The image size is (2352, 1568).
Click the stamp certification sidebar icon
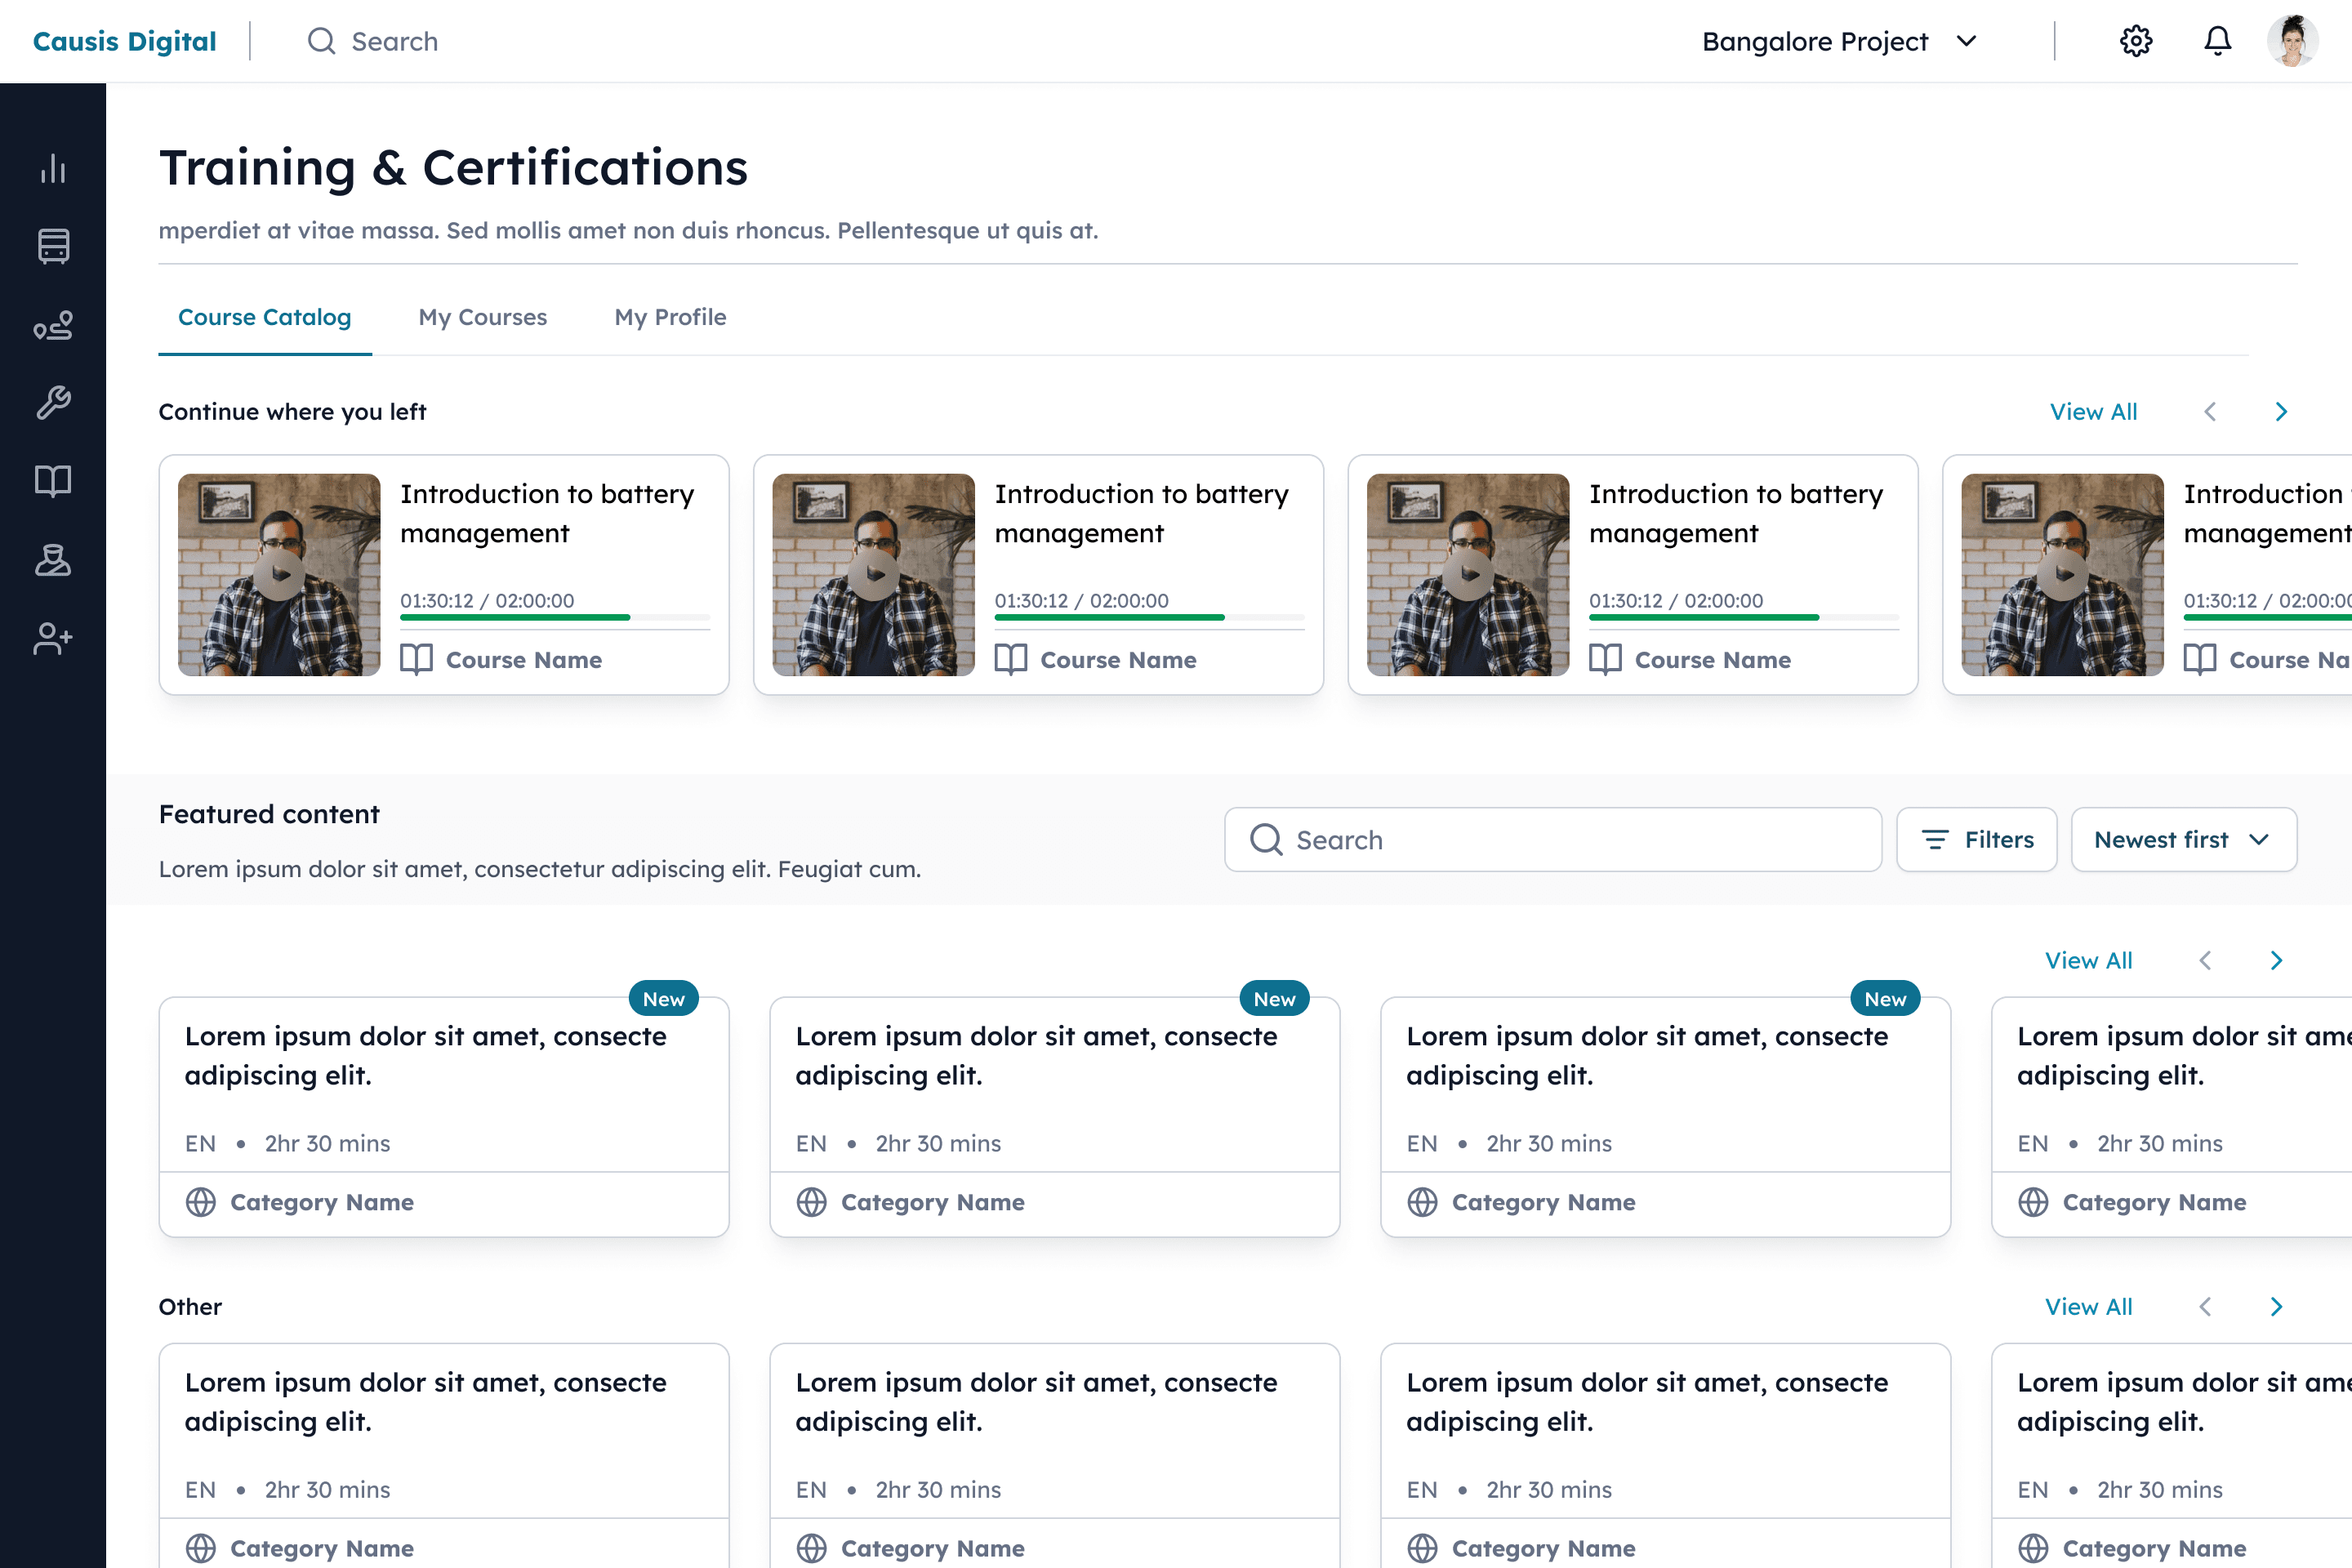tap(53, 560)
